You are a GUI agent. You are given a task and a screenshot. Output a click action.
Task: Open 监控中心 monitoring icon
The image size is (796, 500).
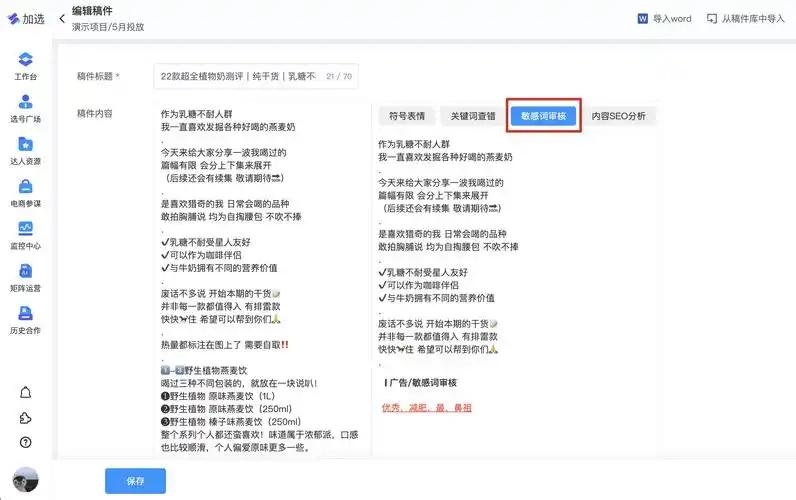(x=26, y=229)
